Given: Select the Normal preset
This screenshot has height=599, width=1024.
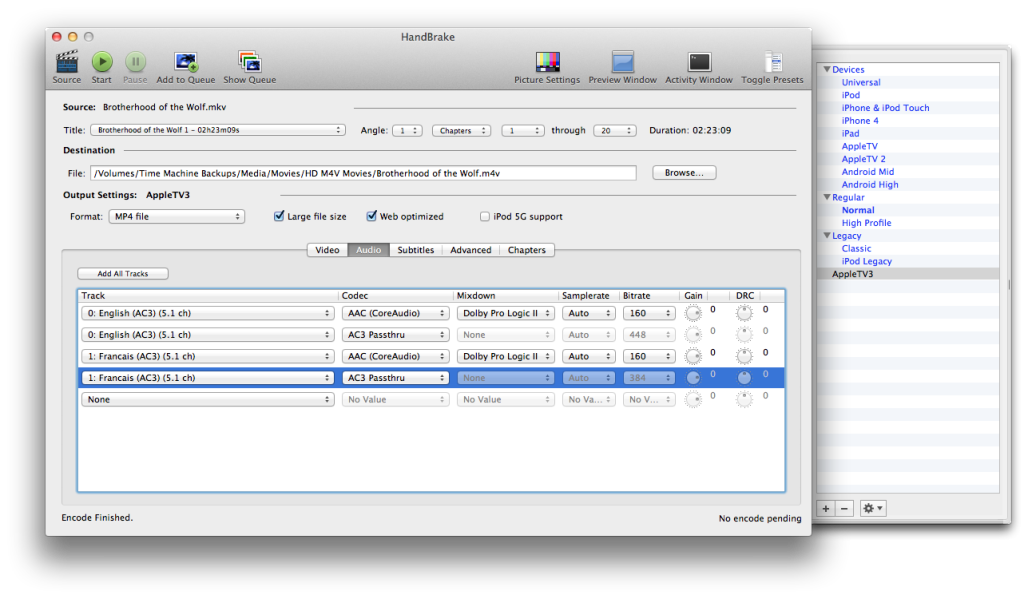Looking at the screenshot, I should click(857, 210).
